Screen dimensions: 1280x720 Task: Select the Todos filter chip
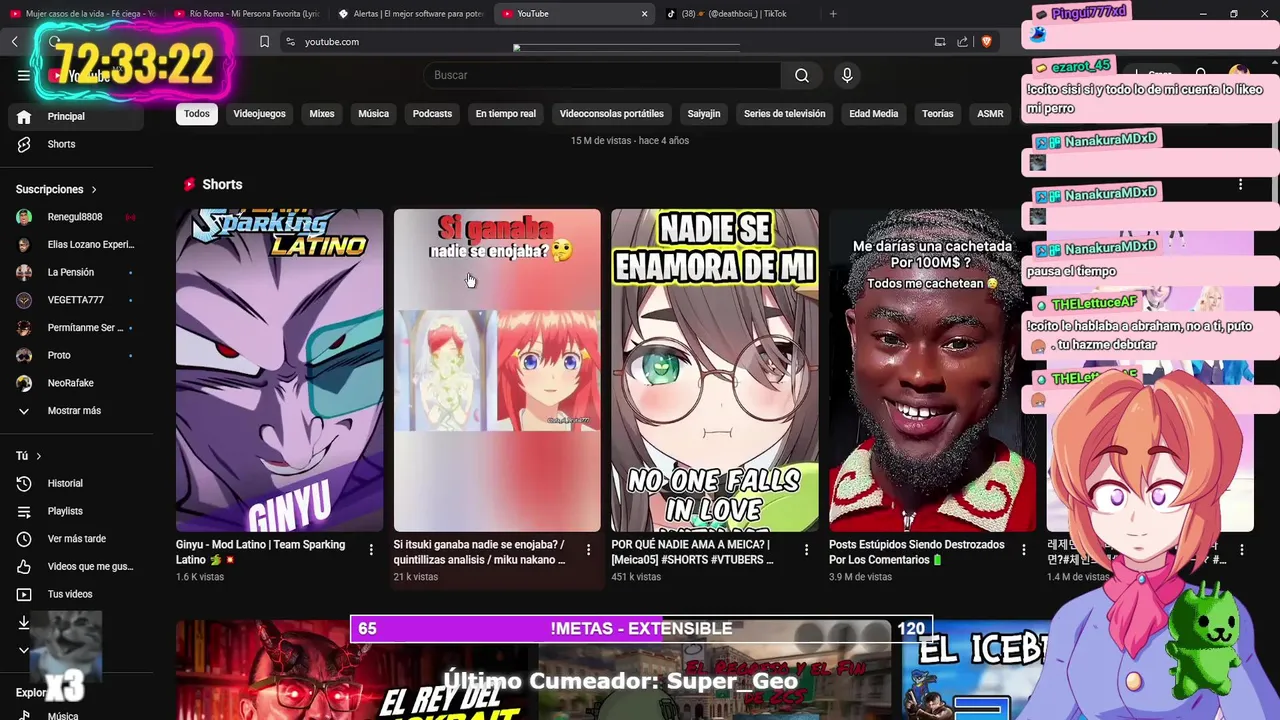[x=197, y=114]
